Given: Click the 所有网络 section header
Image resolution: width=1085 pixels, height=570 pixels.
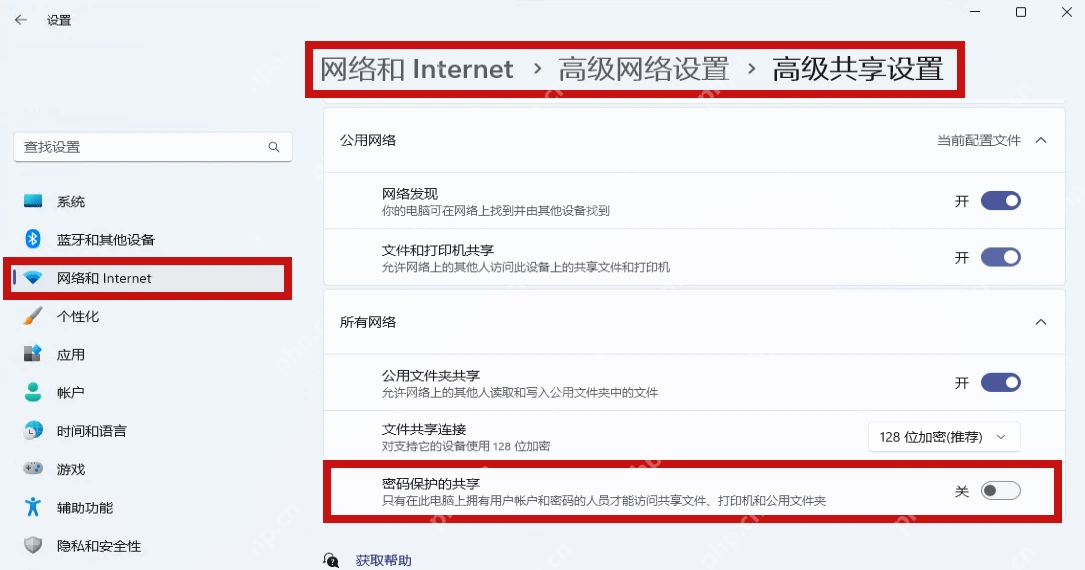Looking at the screenshot, I should (x=694, y=322).
